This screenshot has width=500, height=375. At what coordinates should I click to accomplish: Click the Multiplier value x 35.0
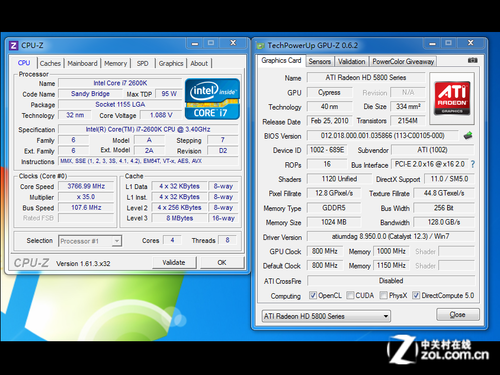[x=86, y=197]
